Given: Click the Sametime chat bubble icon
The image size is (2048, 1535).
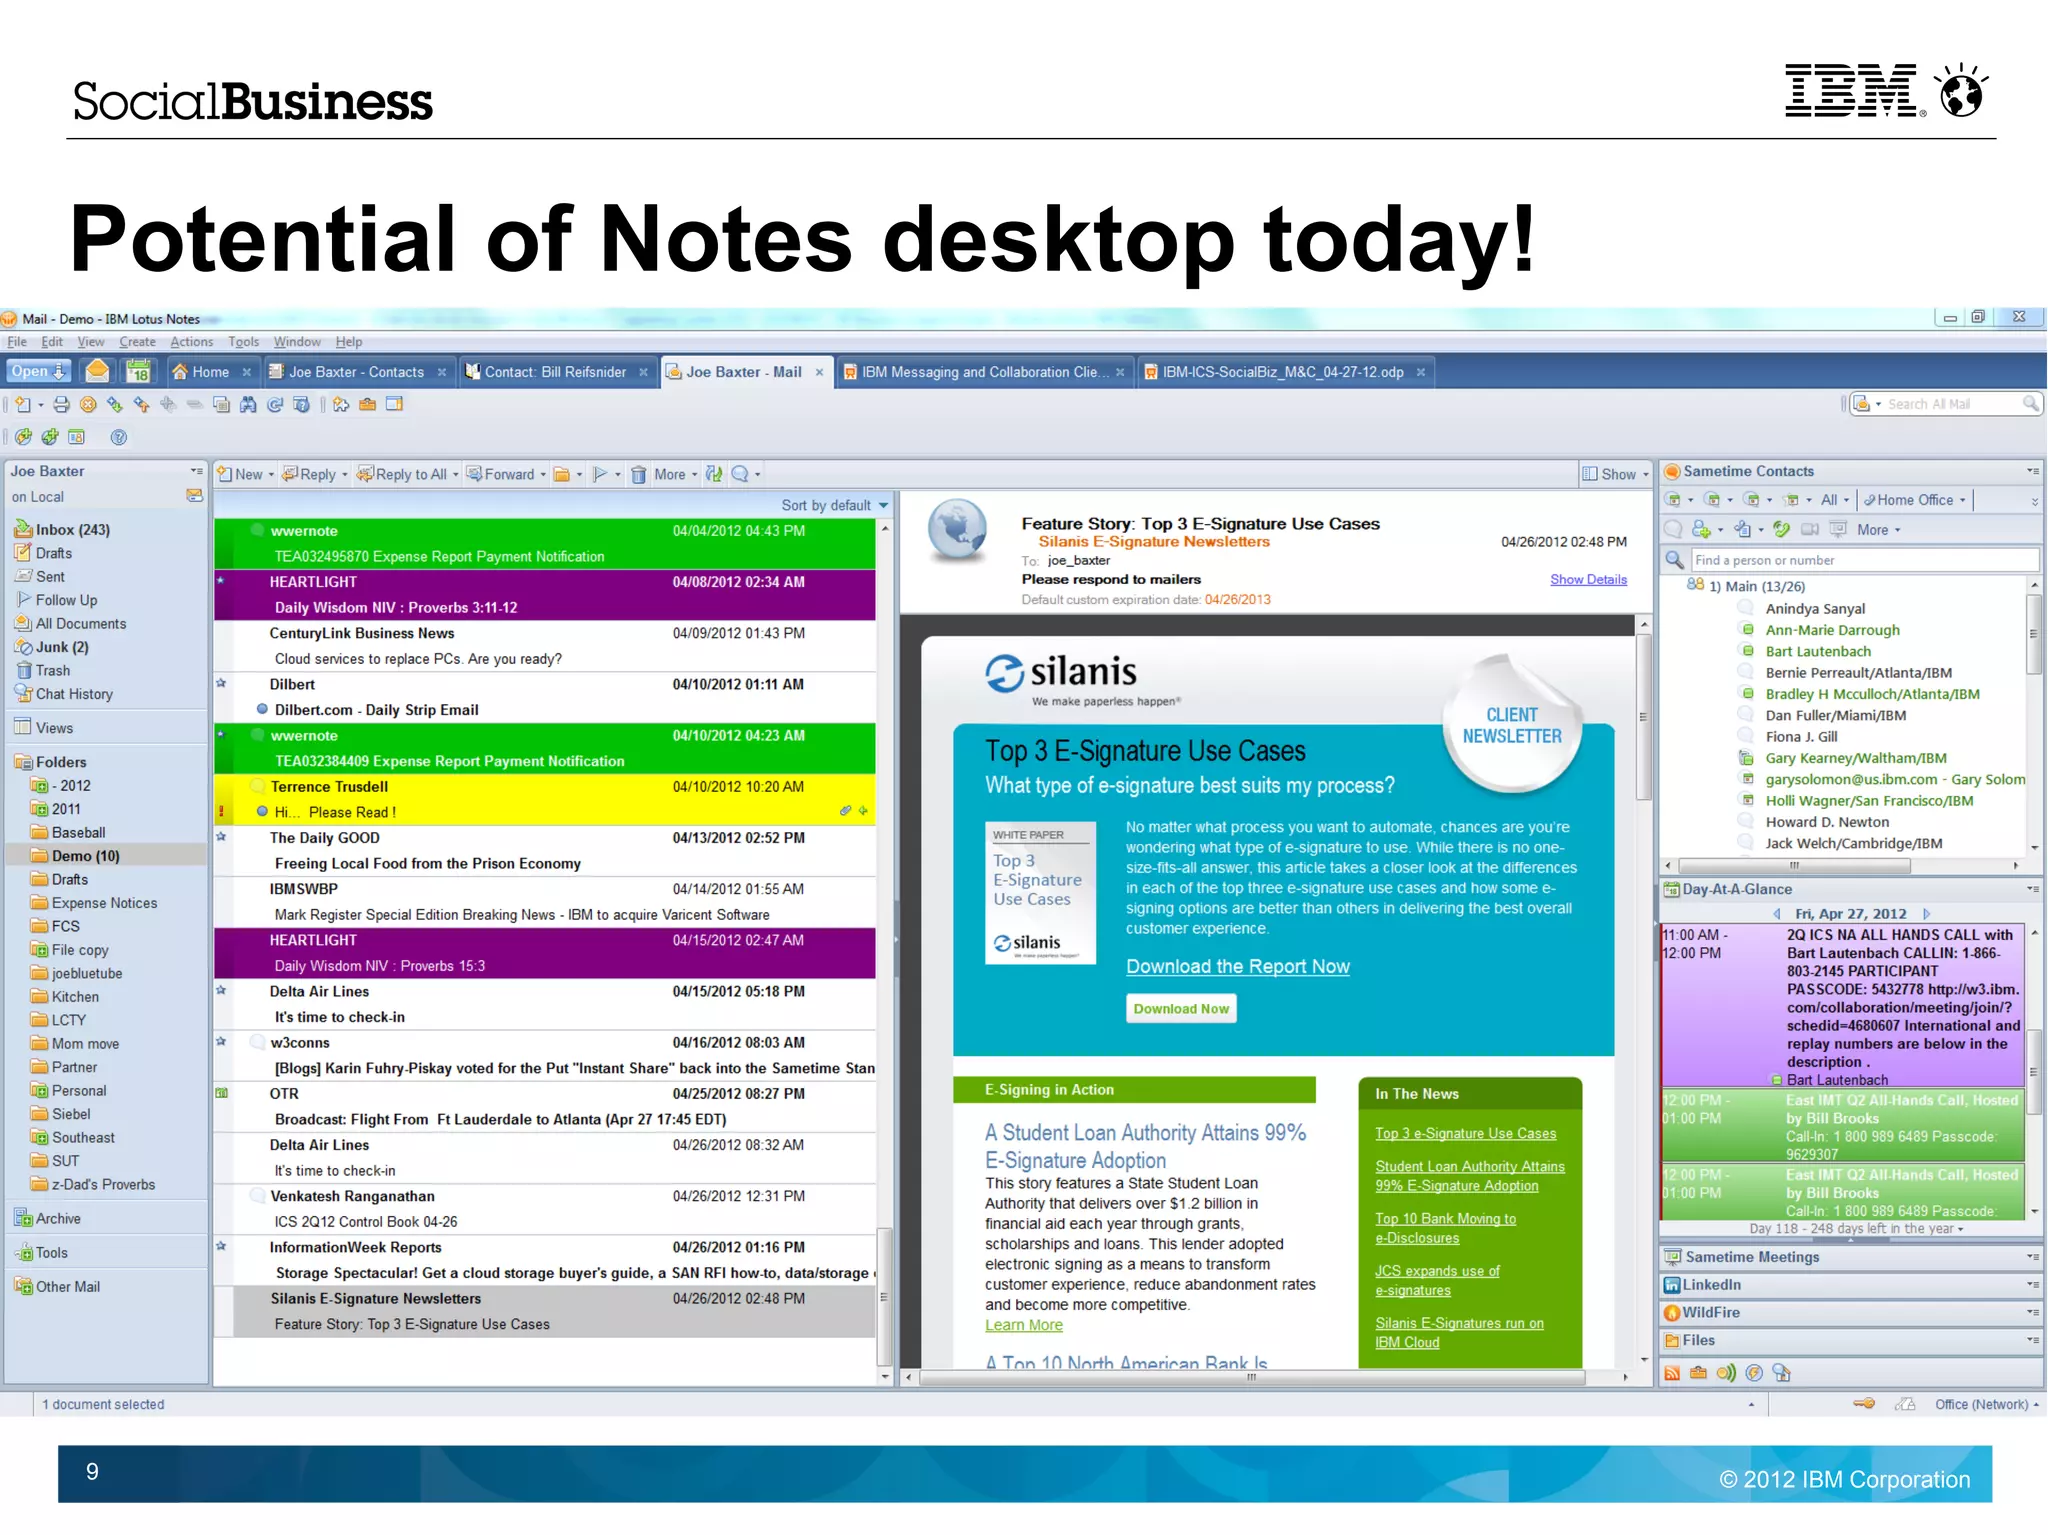Looking at the screenshot, I should [1673, 529].
